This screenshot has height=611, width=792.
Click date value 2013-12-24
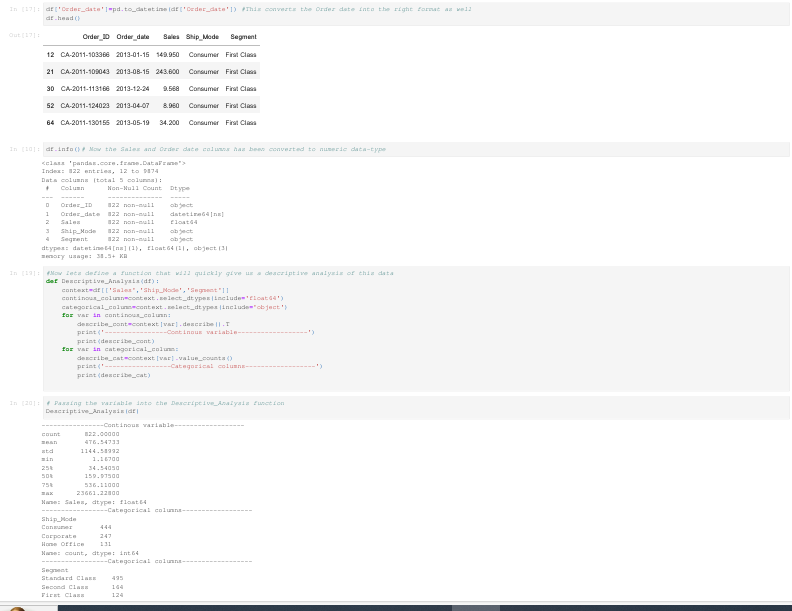[133, 89]
